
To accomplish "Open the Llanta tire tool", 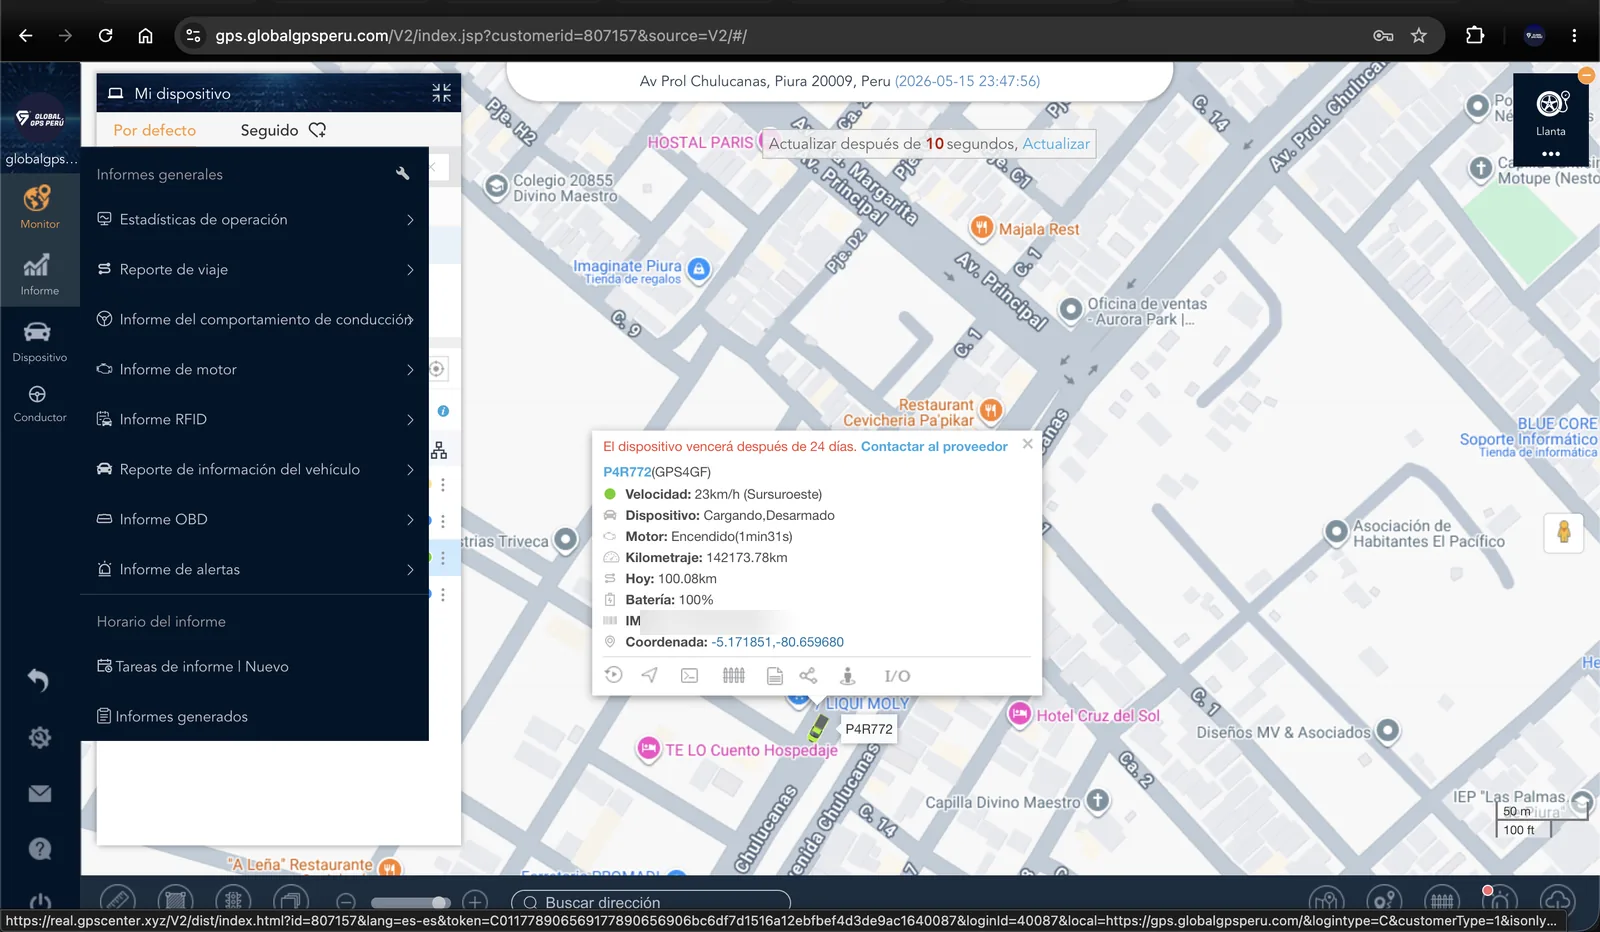I will coord(1551,110).
